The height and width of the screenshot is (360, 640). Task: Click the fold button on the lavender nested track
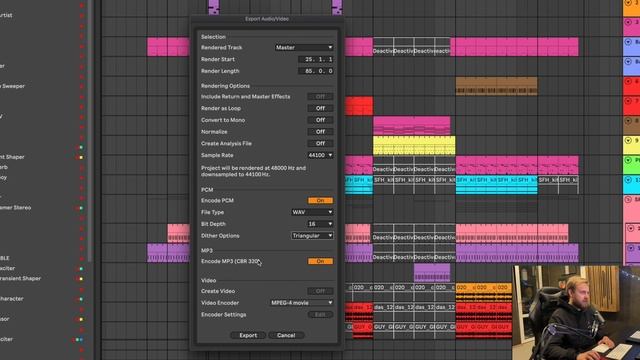tap(631, 248)
